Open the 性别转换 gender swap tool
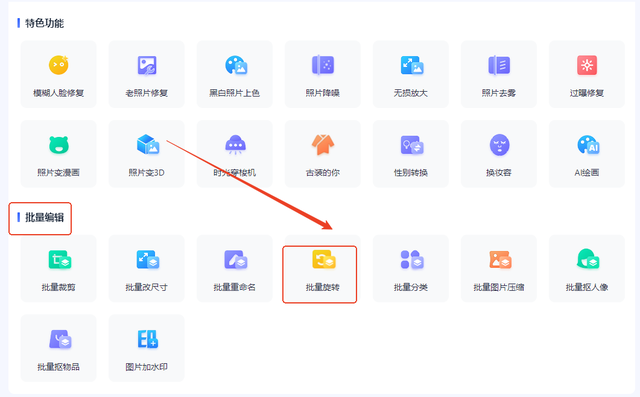This screenshot has width=640, height=397. click(411, 154)
